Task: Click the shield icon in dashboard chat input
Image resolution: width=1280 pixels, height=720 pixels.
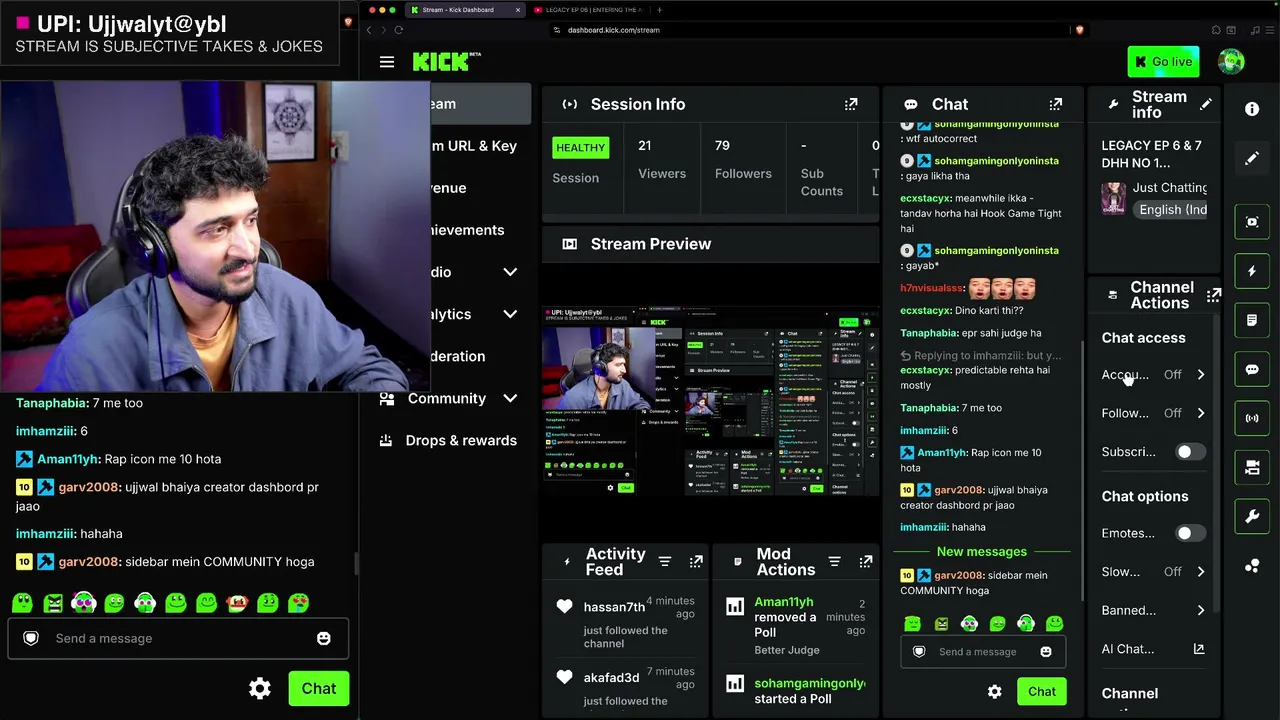Action: click(919, 652)
